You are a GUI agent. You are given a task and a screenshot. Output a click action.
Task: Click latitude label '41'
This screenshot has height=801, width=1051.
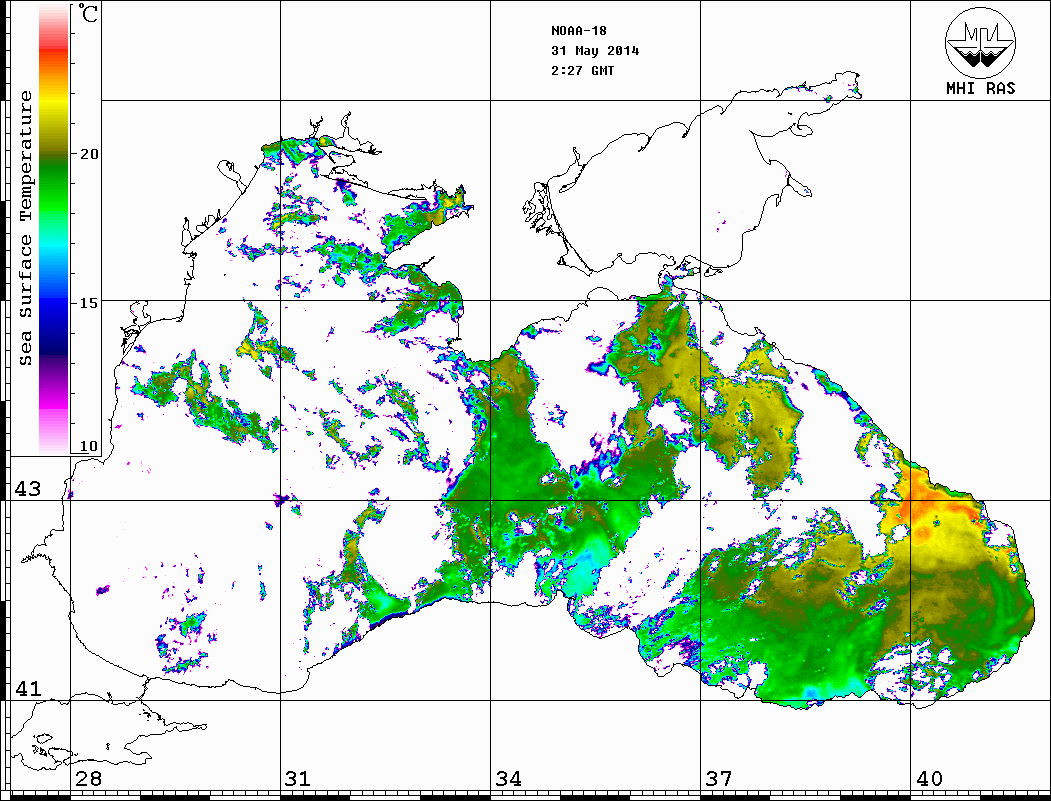coord(27,688)
